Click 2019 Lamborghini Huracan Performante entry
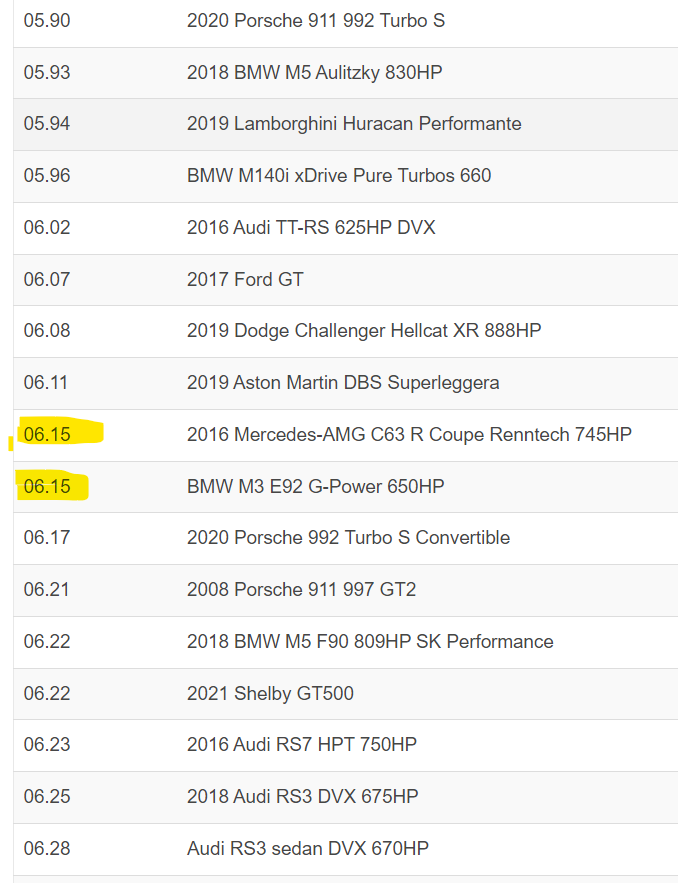Image resolution: width=678 pixels, height=883 pixels. point(354,124)
